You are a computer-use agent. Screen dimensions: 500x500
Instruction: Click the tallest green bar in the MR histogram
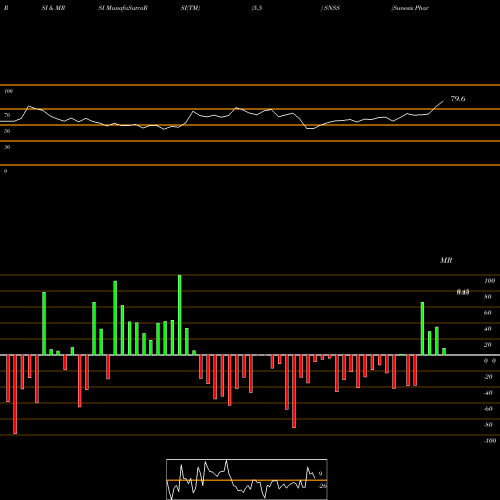pyautogui.click(x=180, y=315)
